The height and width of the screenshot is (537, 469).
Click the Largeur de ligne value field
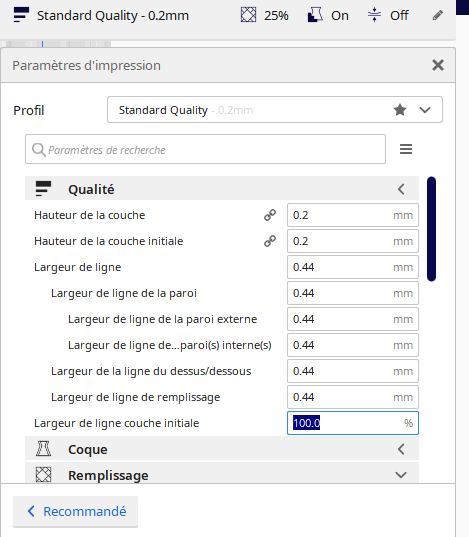tap(353, 267)
